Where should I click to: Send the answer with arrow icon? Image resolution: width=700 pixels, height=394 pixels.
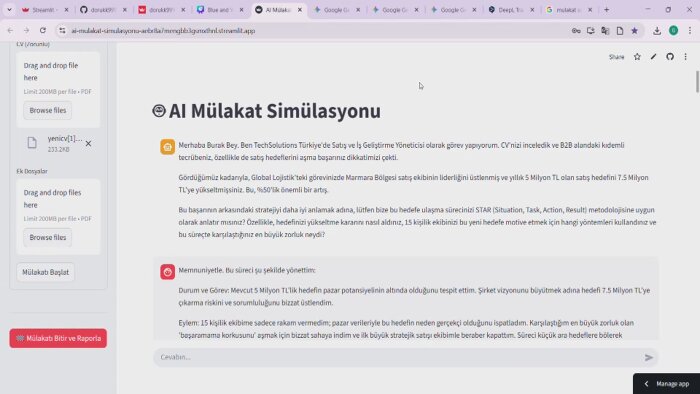click(649, 357)
